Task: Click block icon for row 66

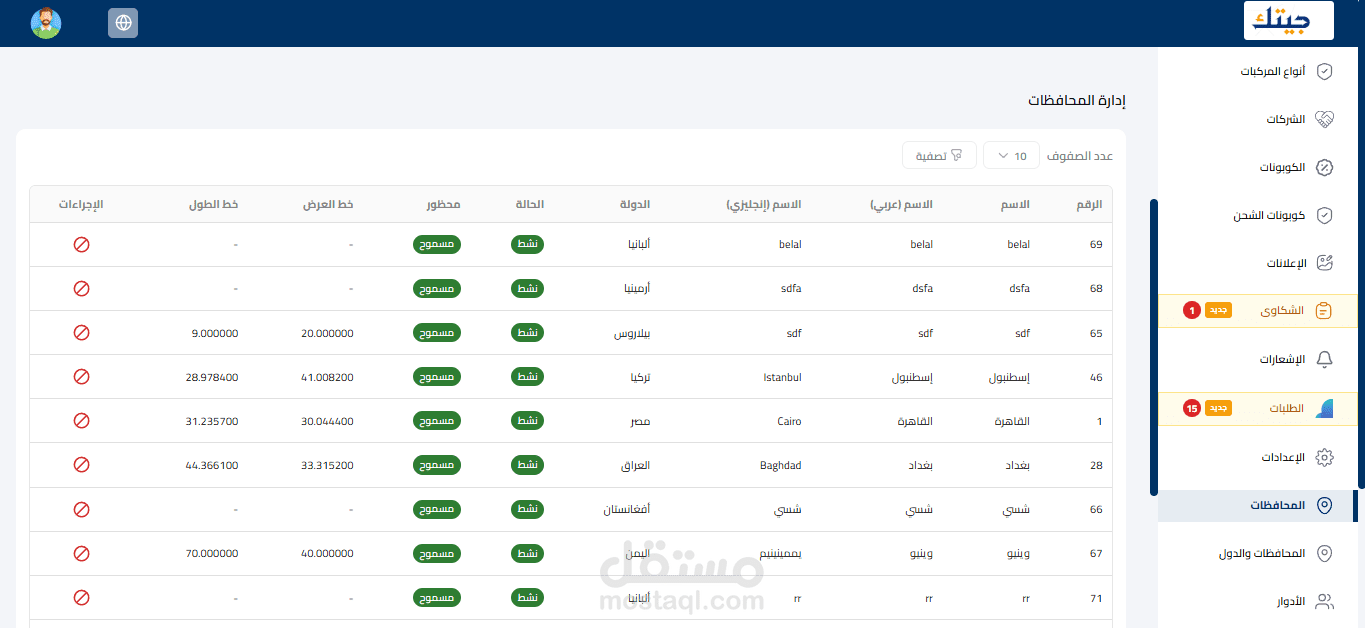Action: click(x=82, y=509)
